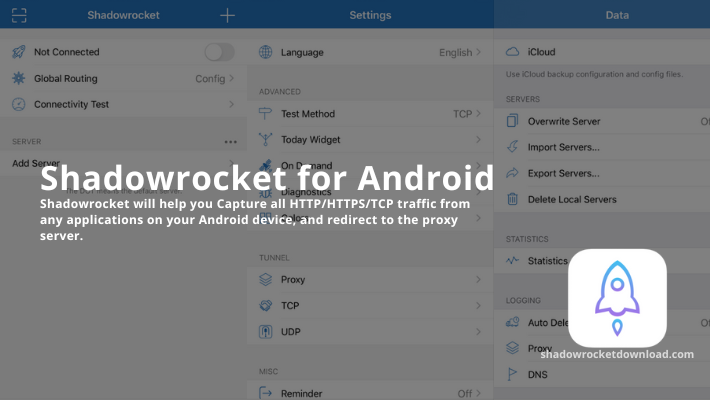Click the DNS flag icon
The width and height of the screenshot is (710, 400).
tap(512, 374)
